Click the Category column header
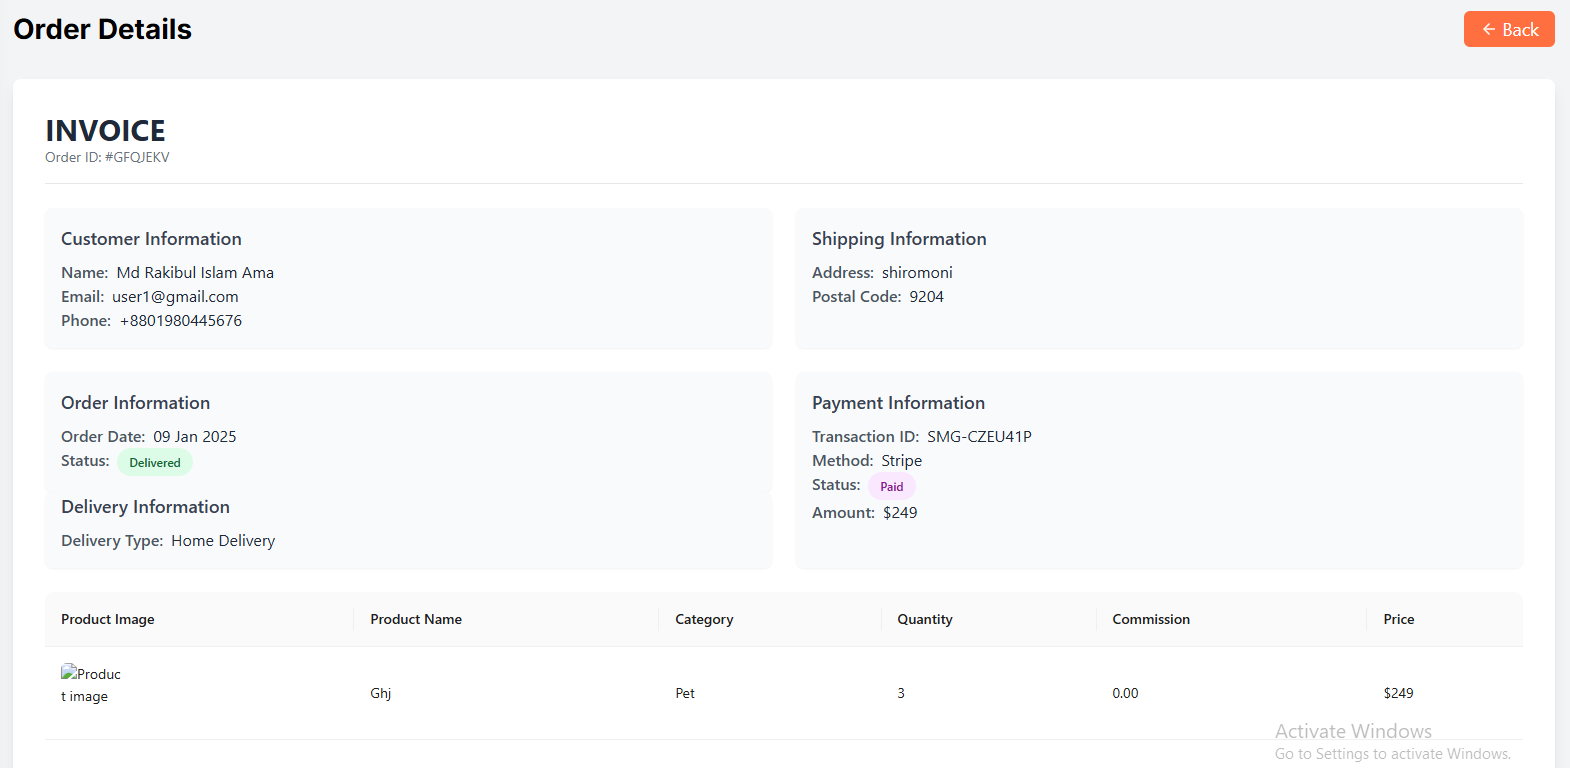This screenshot has width=1570, height=768. coord(704,619)
